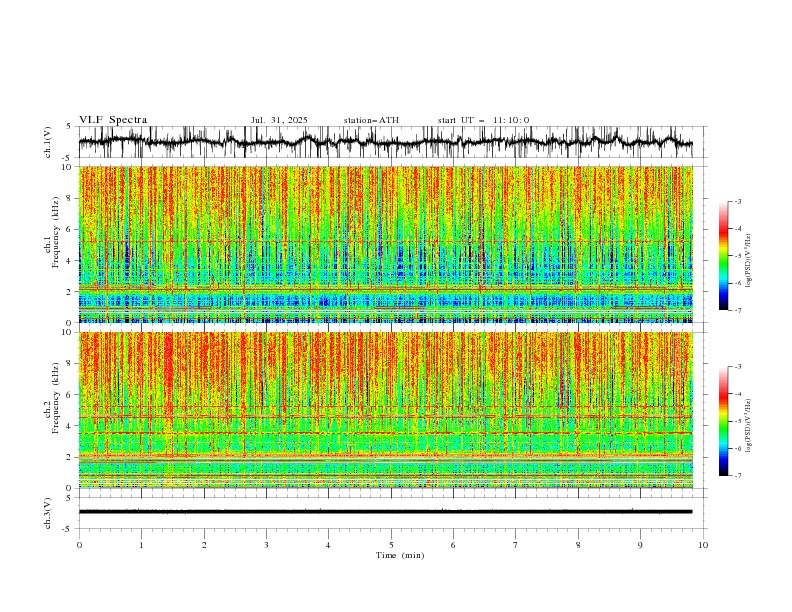Click time axis tick label "7"
The width and height of the screenshot is (792, 612).
coord(516,545)
